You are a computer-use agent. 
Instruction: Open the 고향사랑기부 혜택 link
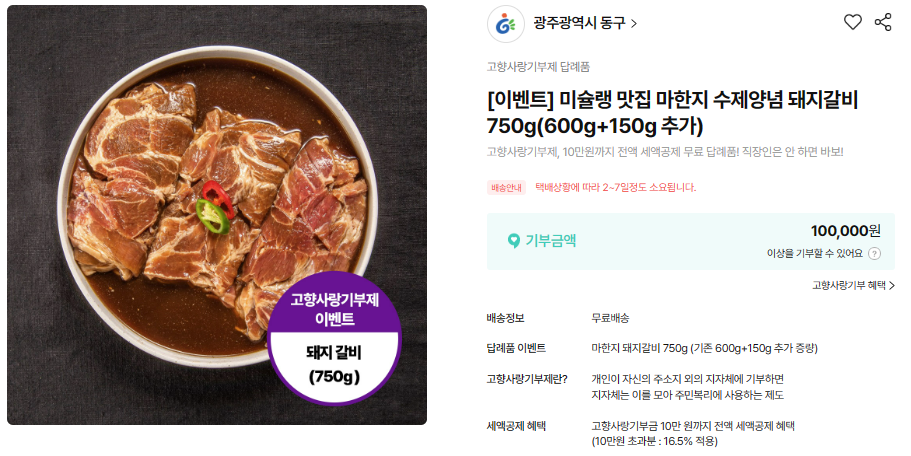pyautogui.click(x=849, y=285)
